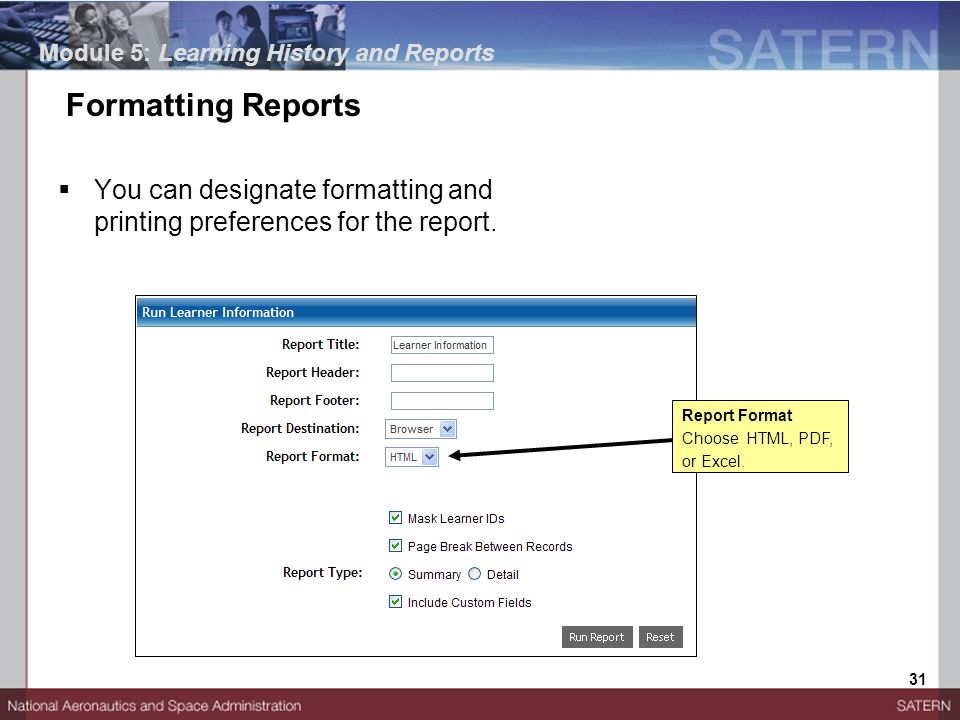Click the Report Destination label text
Viewport: 960px width, 720px height.
pos(300,429)
